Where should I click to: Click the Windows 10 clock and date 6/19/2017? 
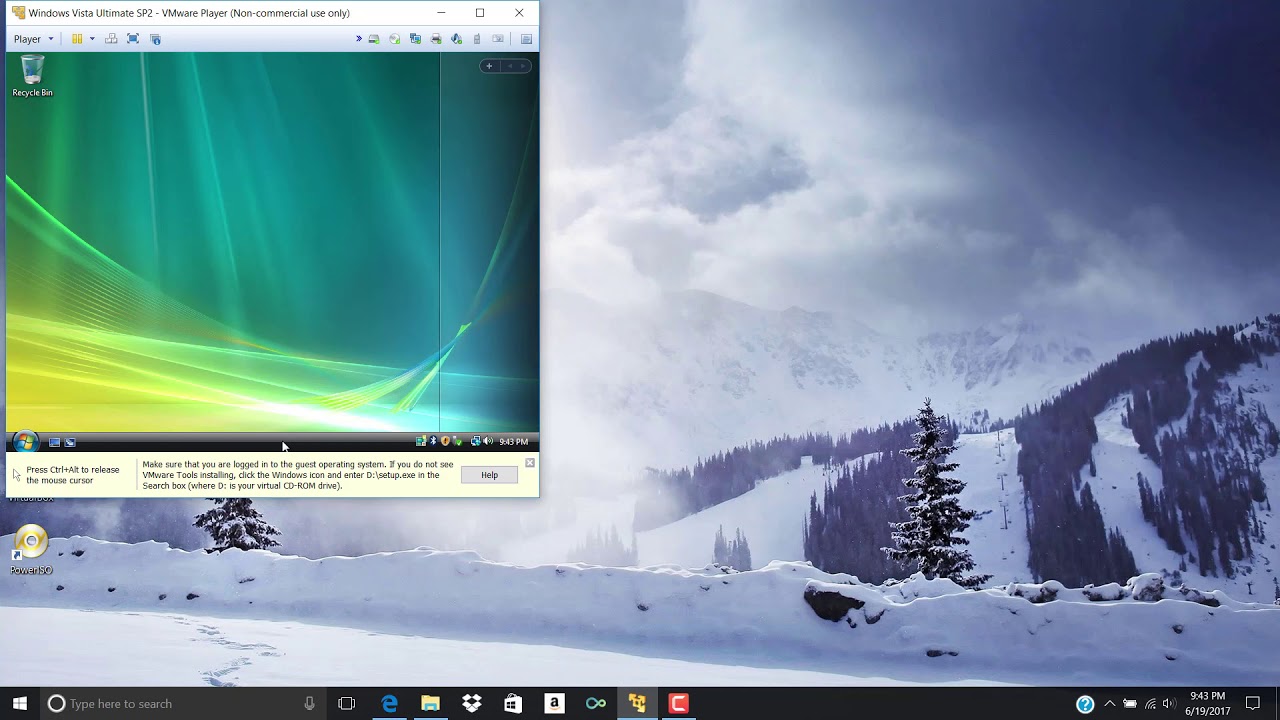[x=1208, y=704]
